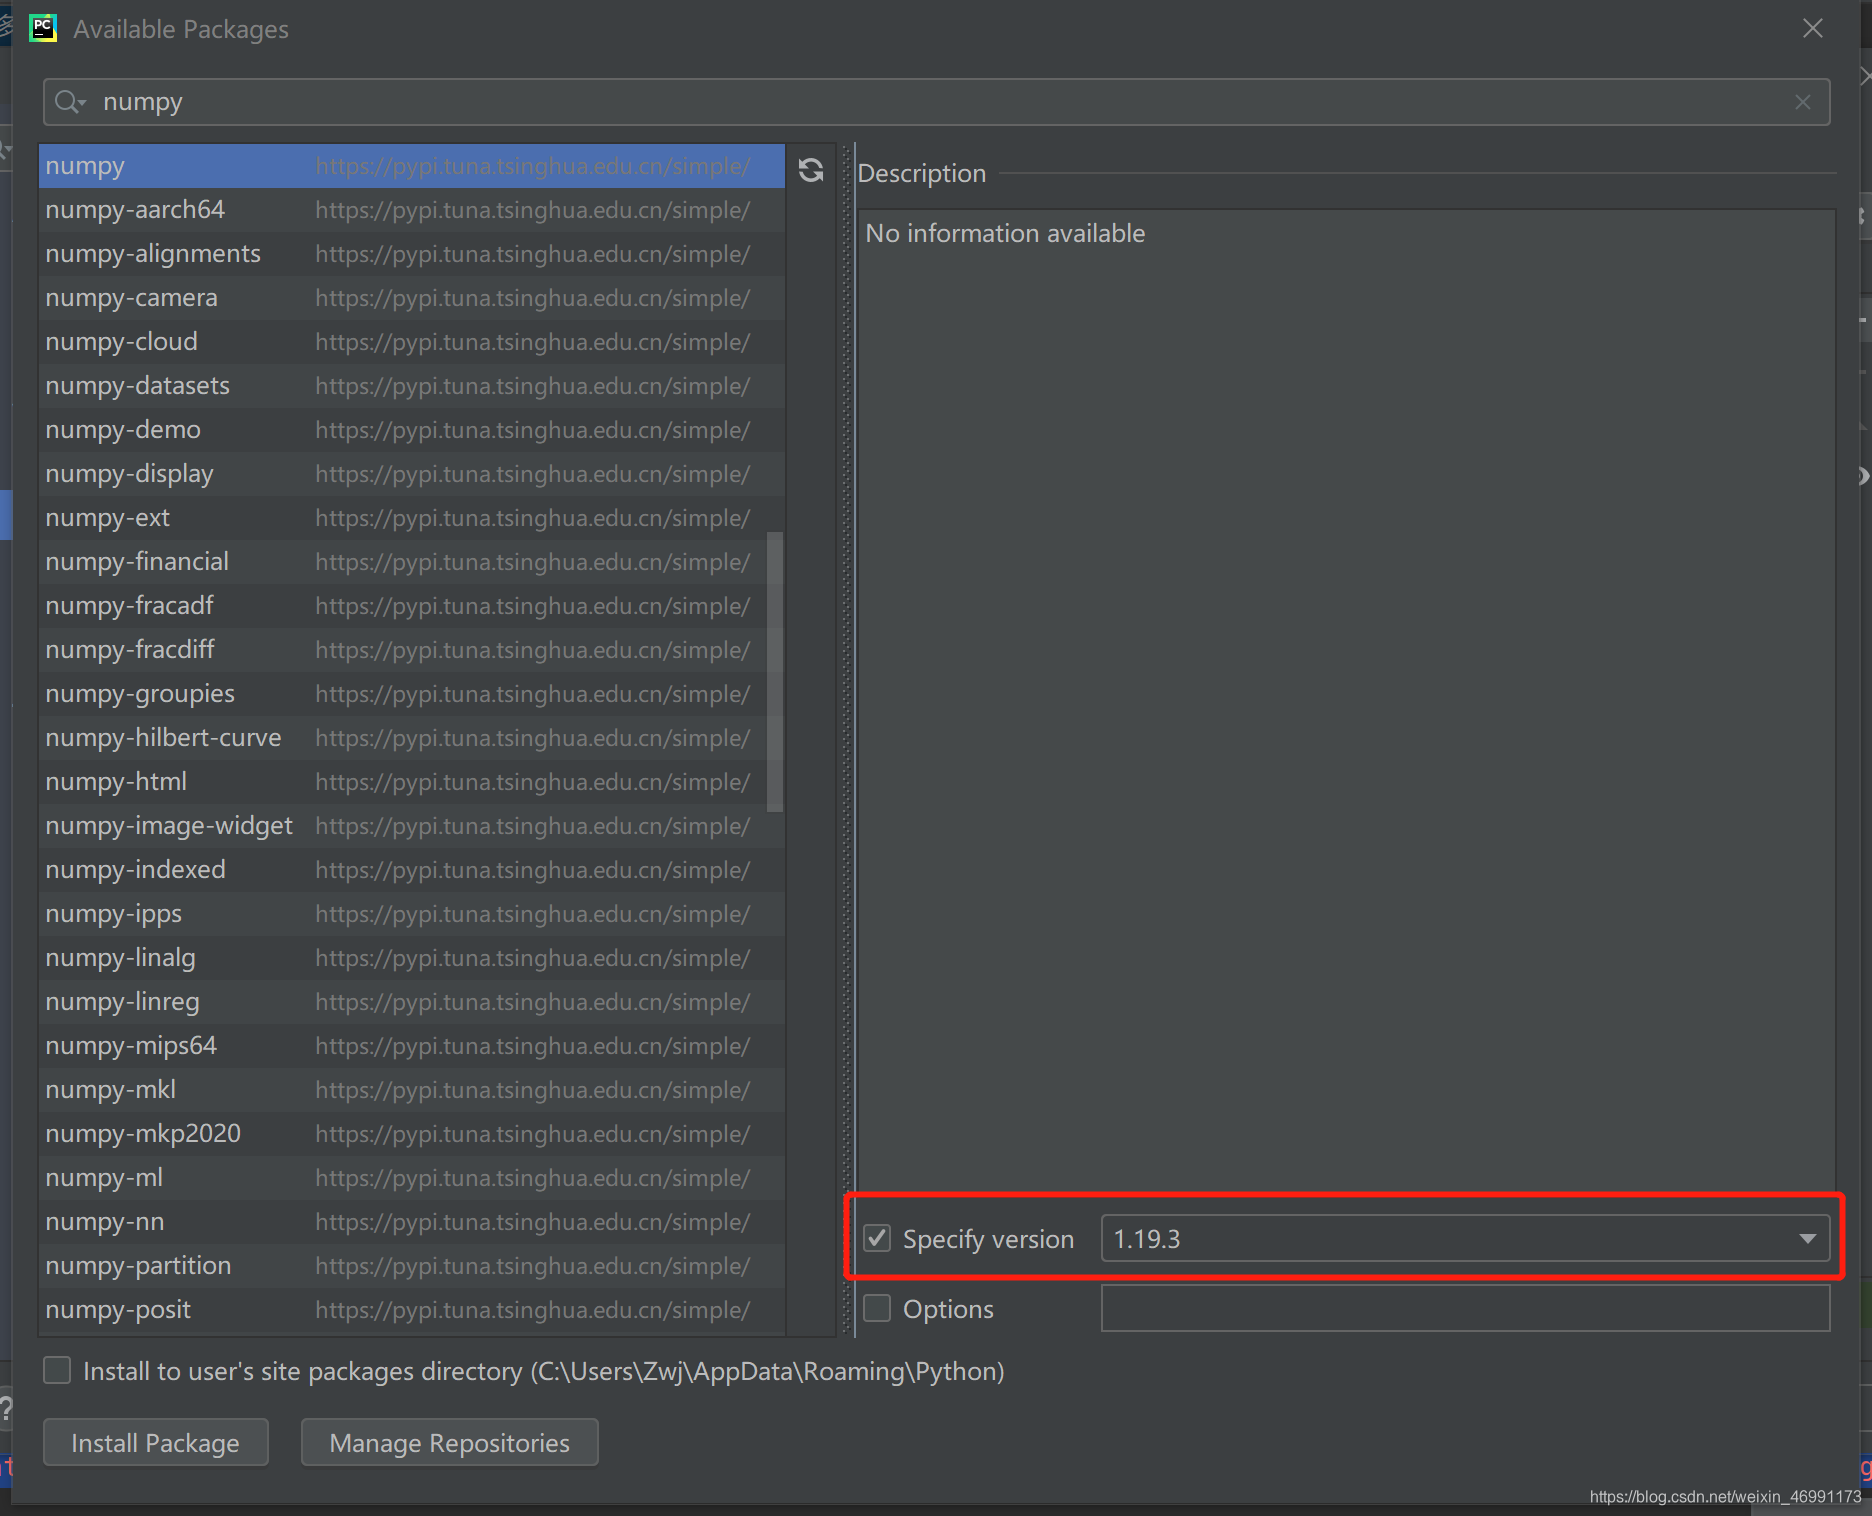
Task: Choose the numpy-linalg package
Action: [x=412, y=958]
